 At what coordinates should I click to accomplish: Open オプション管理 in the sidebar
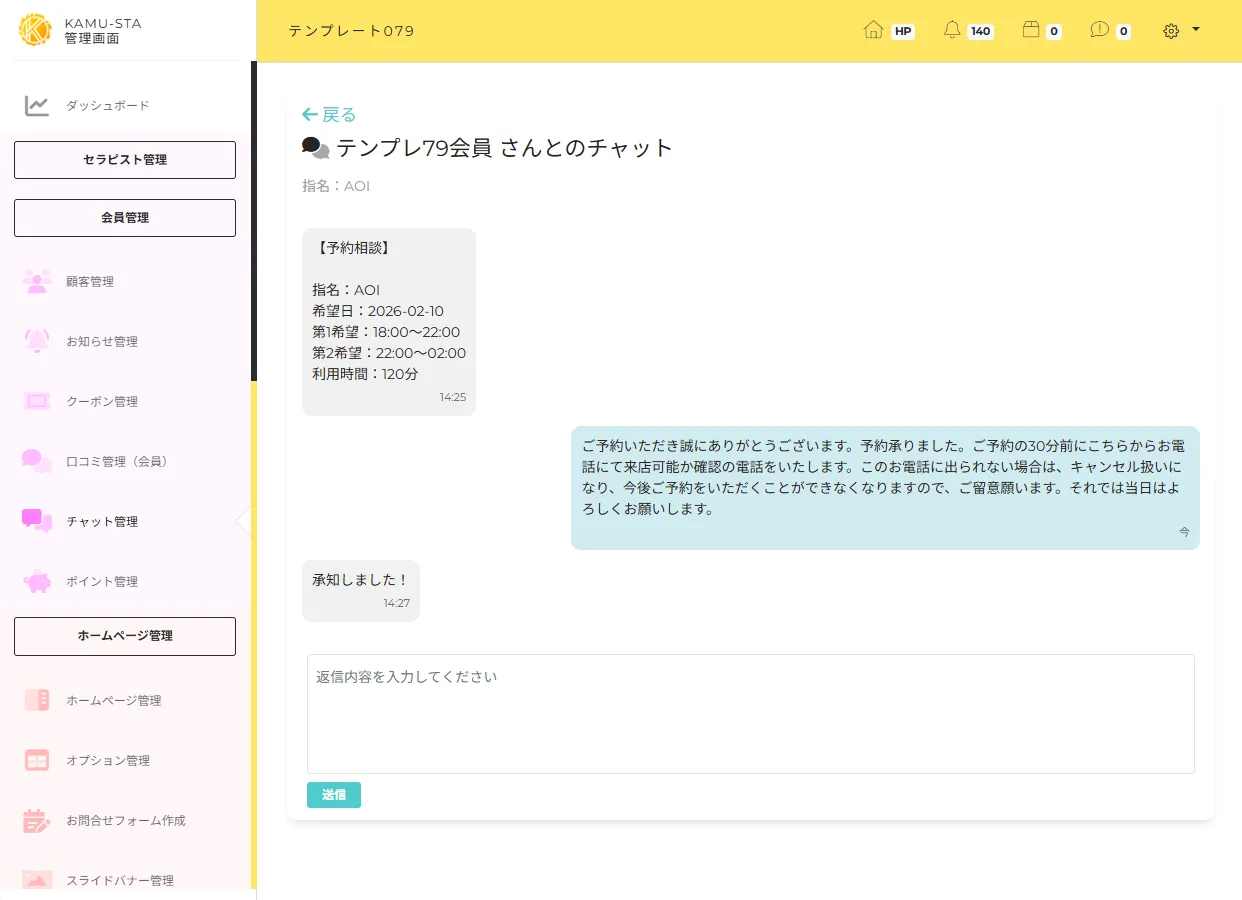point(108,761)
